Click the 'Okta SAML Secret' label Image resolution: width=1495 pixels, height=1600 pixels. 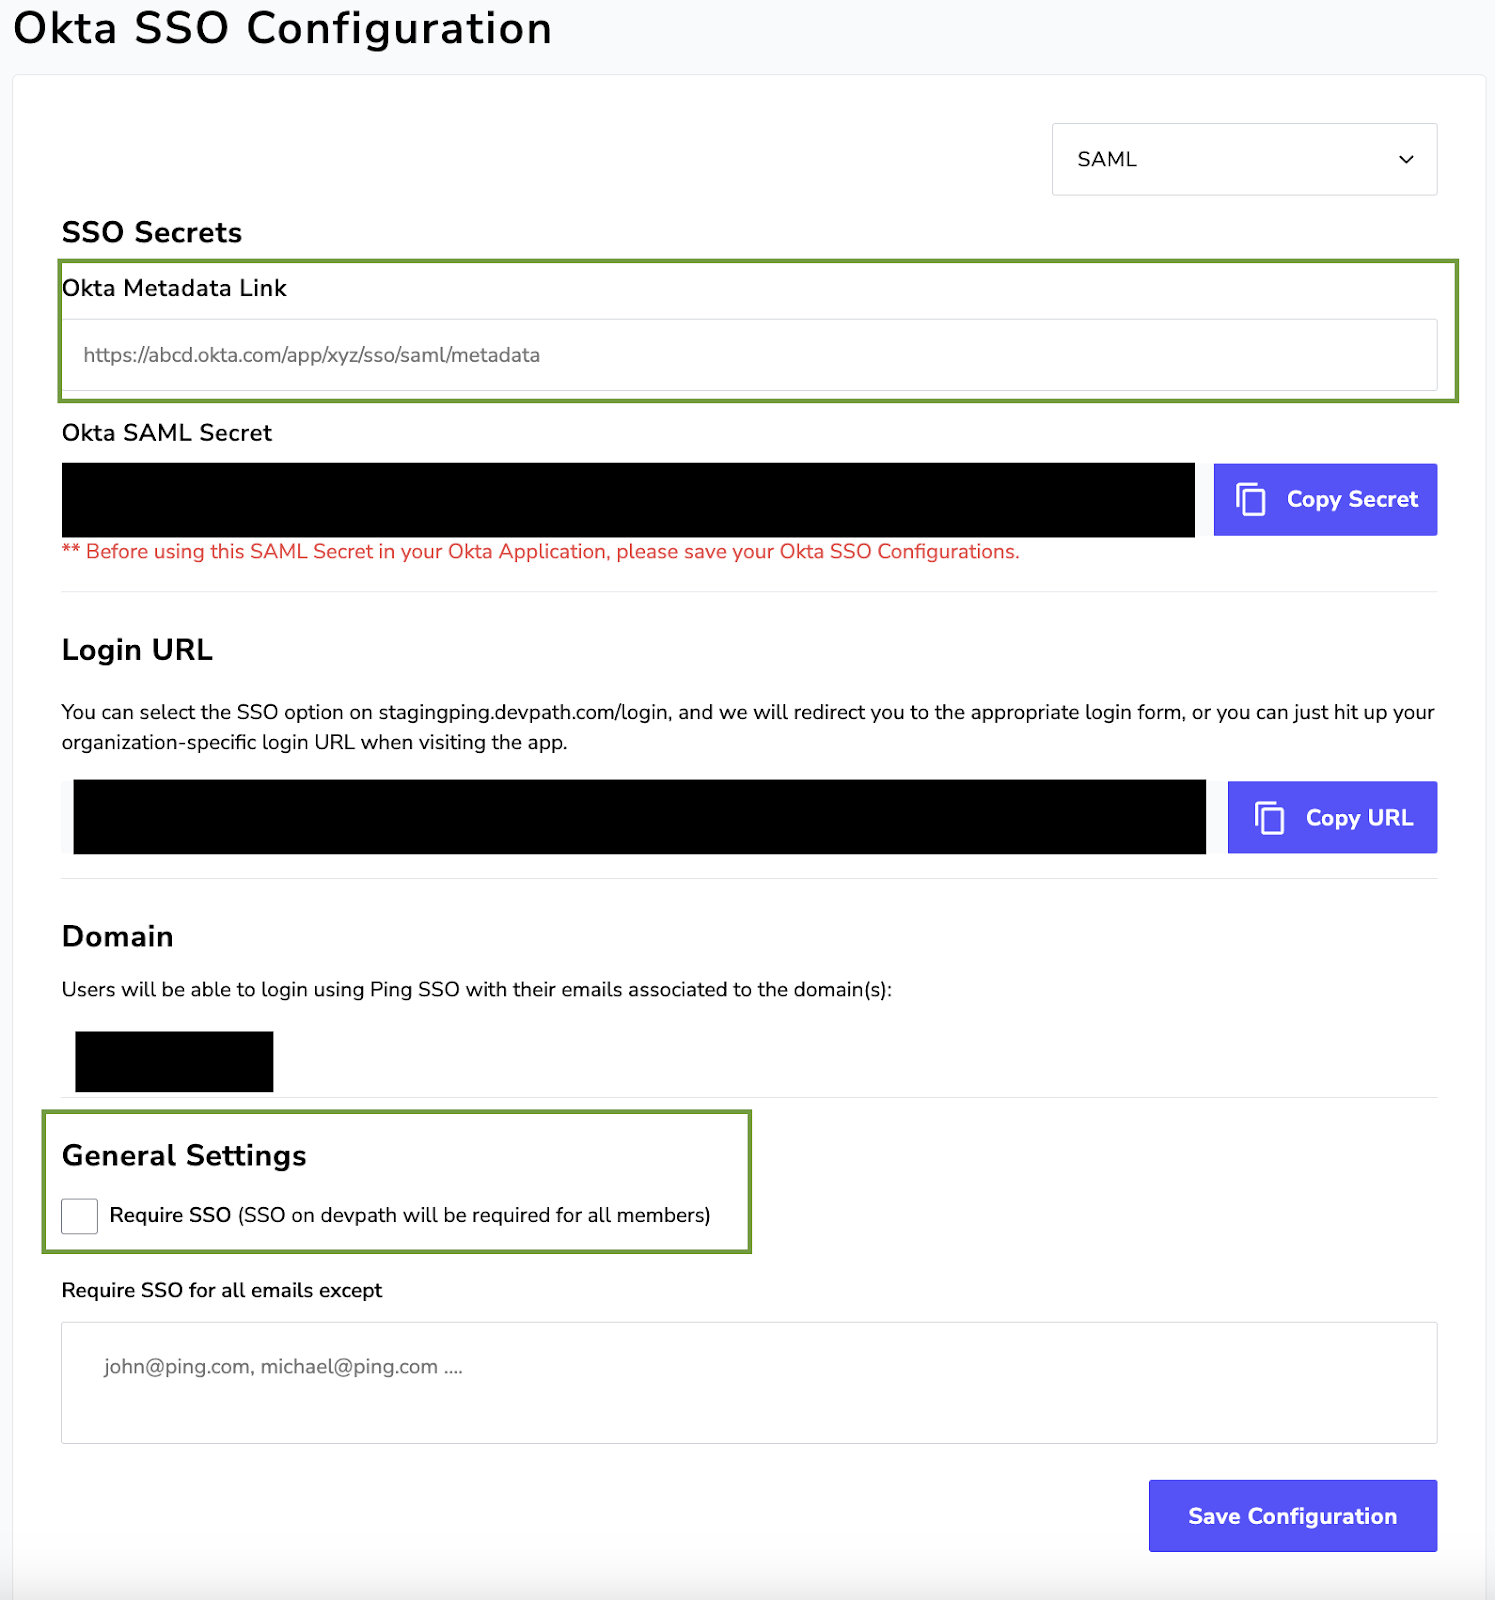click(x=167, y=433)
